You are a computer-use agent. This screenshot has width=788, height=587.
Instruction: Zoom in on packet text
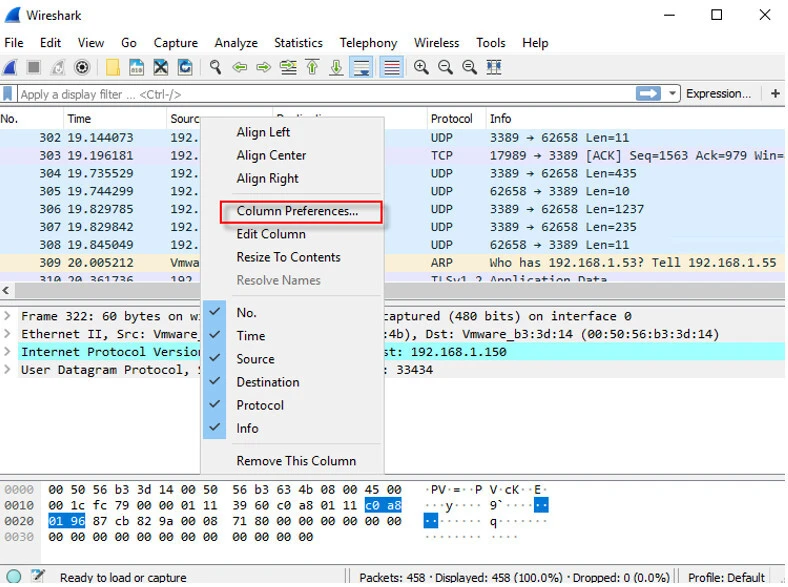[x=421, y=68]
